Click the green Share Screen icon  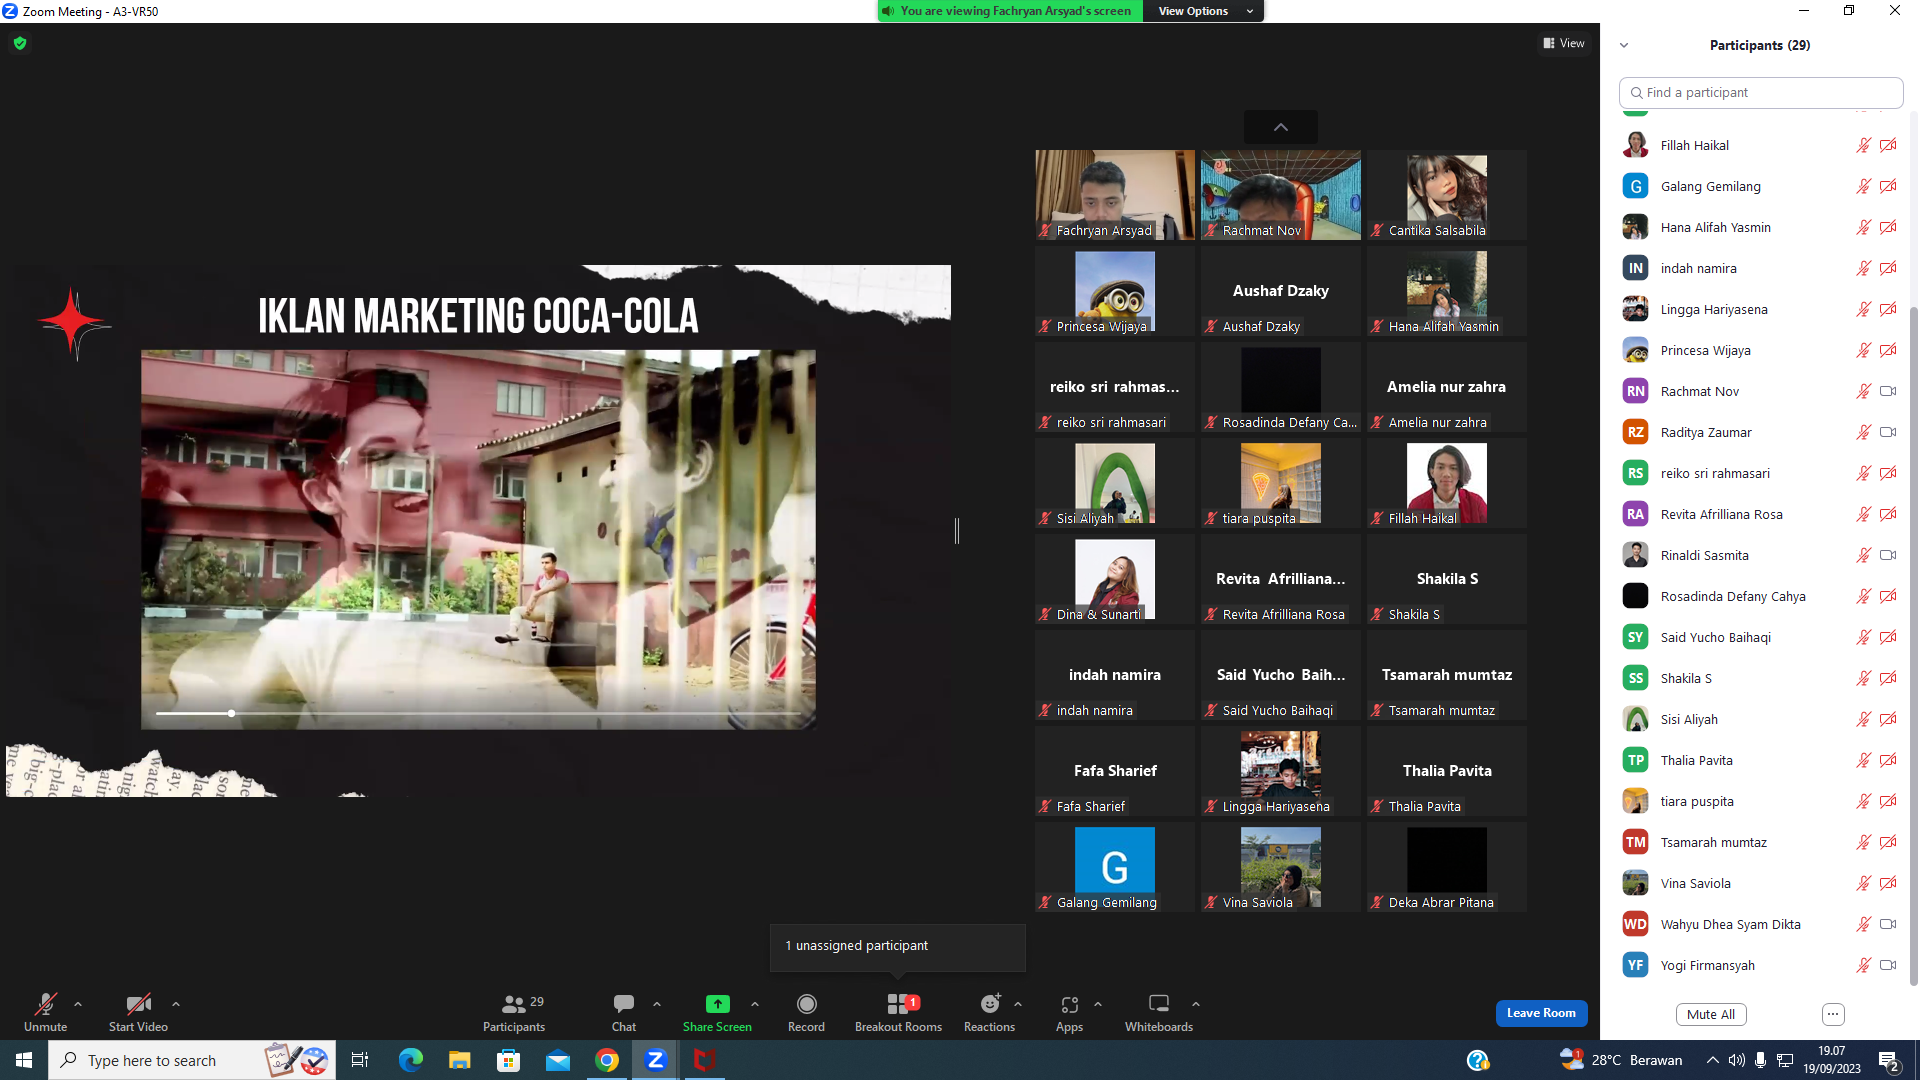point(717,1004)
